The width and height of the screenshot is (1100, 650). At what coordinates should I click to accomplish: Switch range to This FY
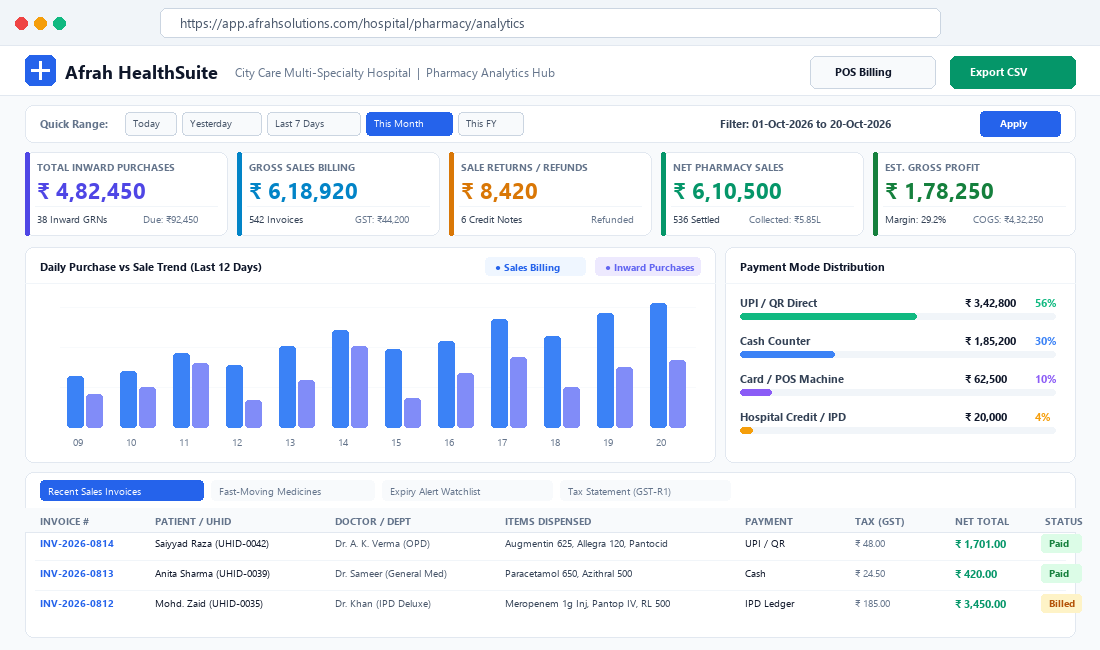490,124
